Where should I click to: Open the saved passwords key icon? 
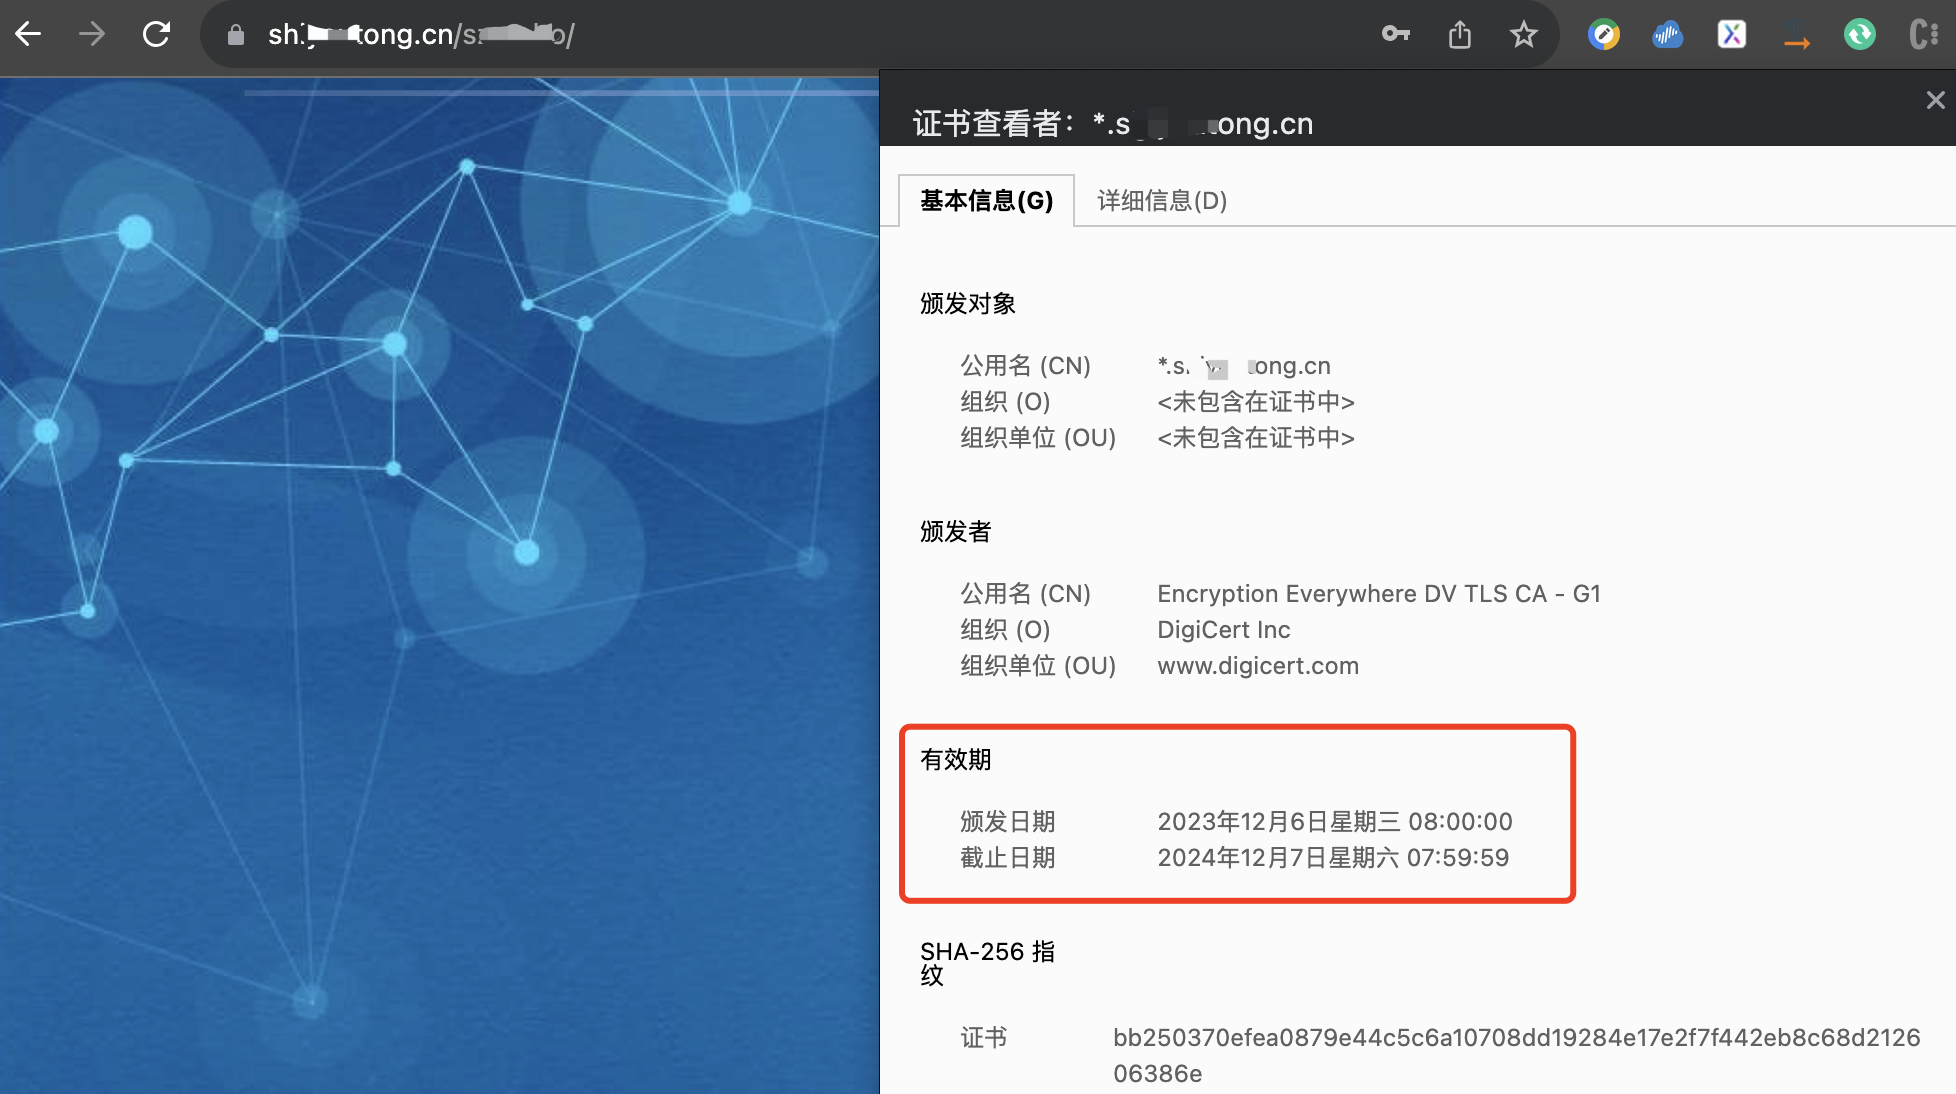pyautogui.click(x=1395, y=35)
